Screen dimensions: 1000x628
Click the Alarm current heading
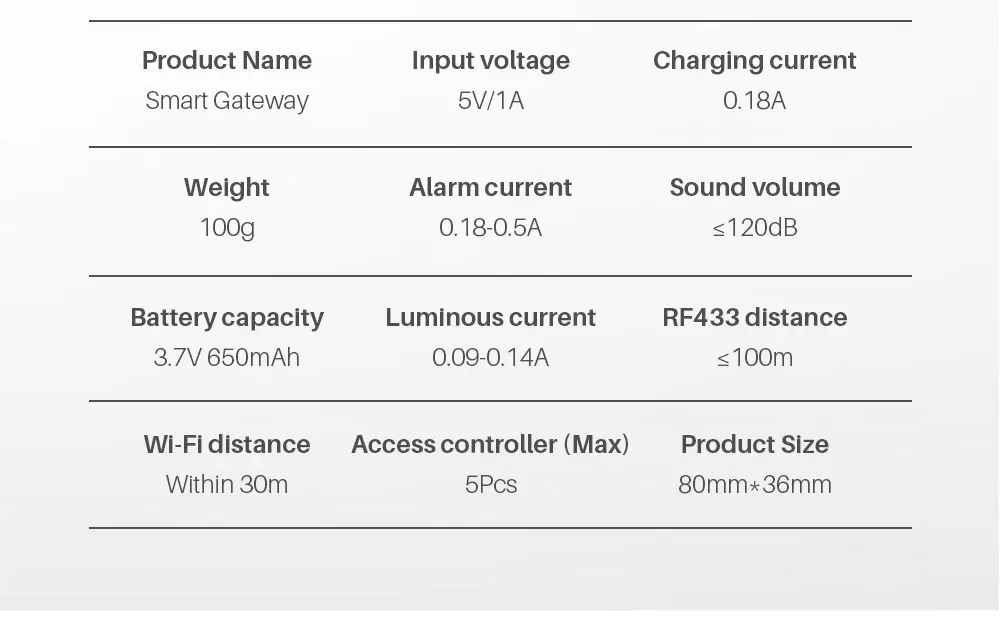pos(490,187)
